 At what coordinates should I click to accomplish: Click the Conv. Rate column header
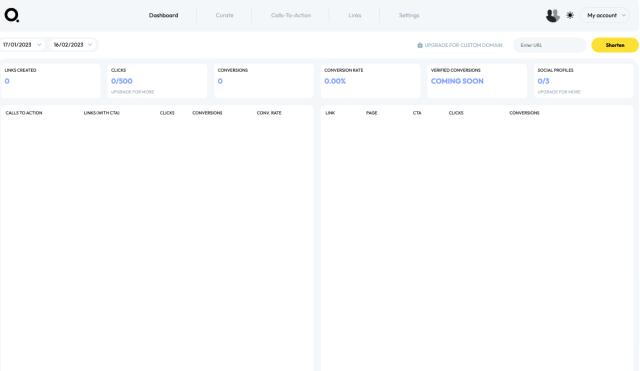269,113
